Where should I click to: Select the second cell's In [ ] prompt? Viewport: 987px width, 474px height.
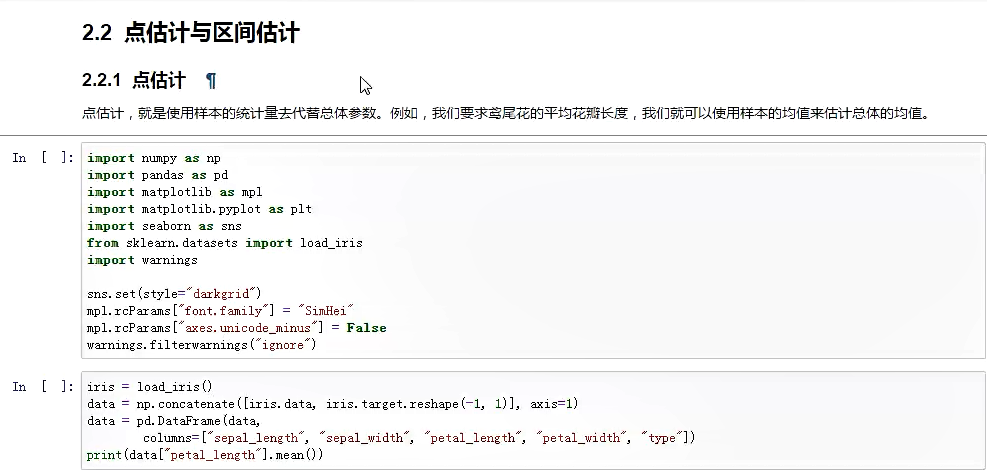click(x=42, y=387)
